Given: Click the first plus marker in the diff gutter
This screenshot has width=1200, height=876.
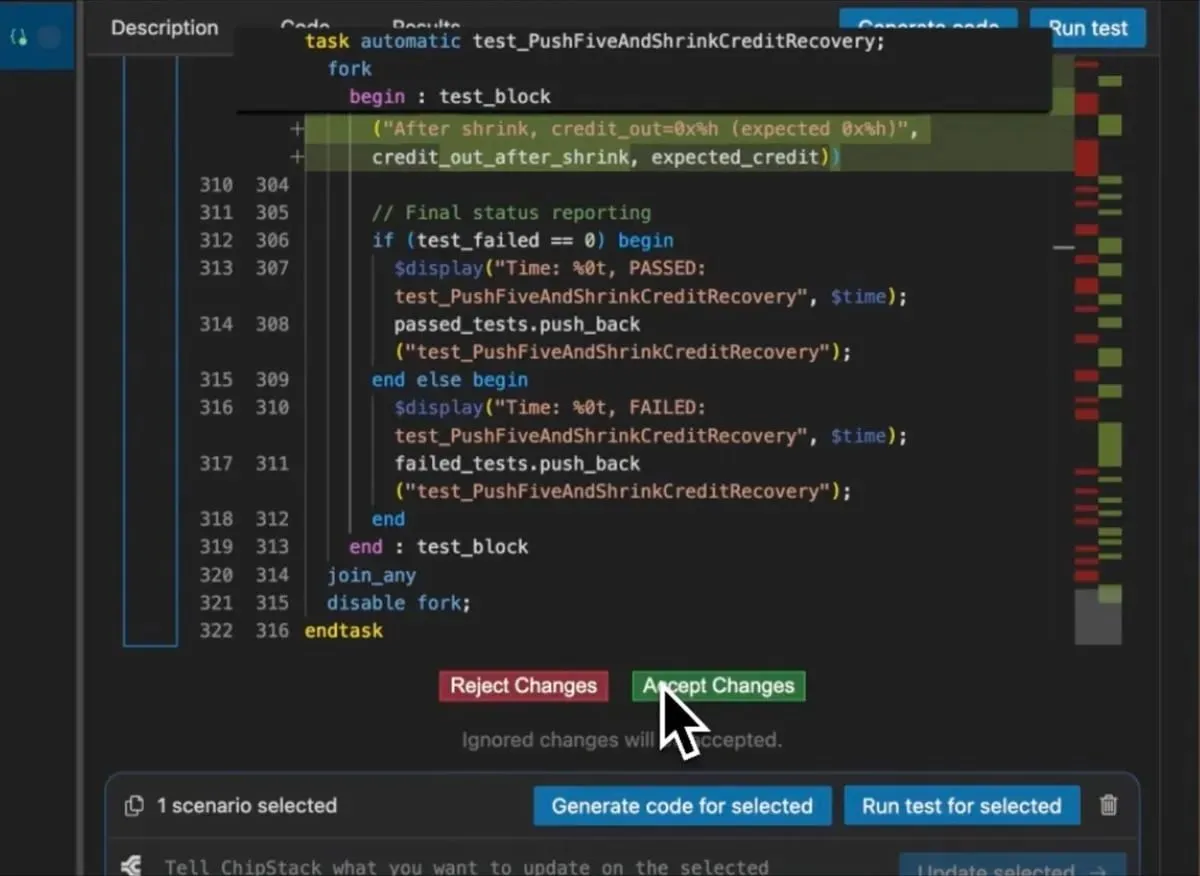Looking at the screenshot, I should [x=296, y=129].
